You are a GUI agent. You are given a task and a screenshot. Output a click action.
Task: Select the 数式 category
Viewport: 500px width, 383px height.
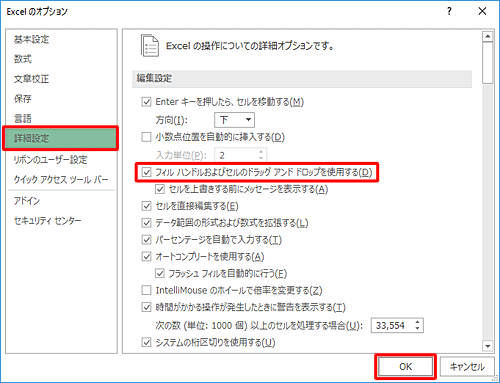(23, 59)
